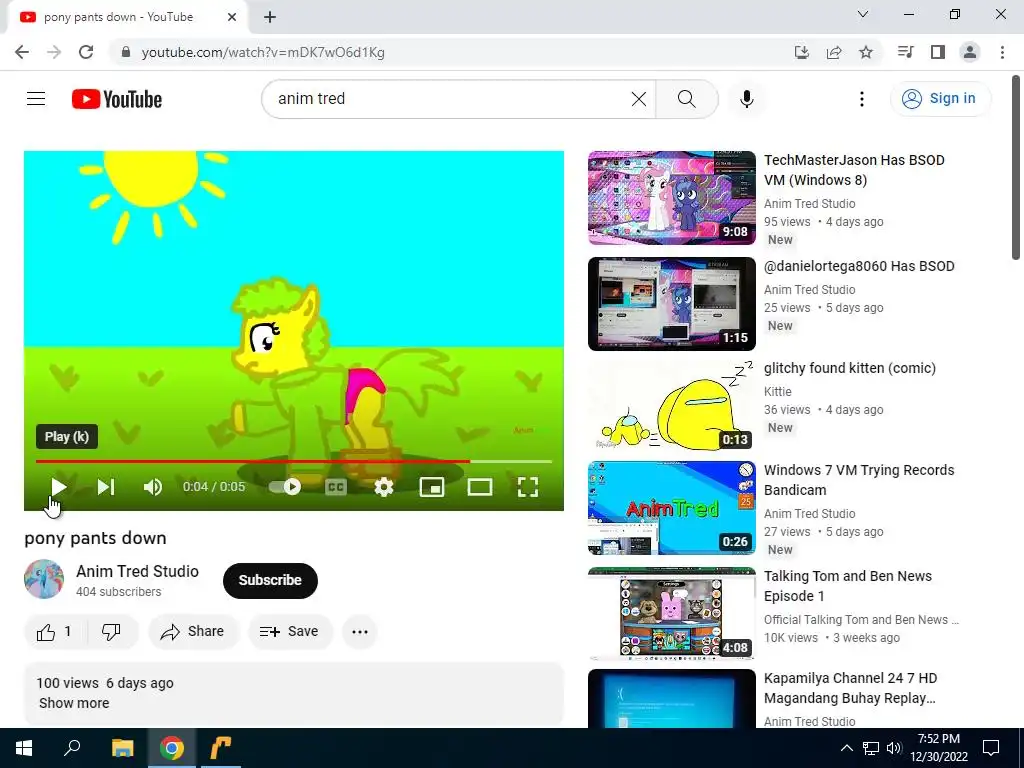Screen dimensions: 1024x768
Task: Open taskbar volume control
Action: point(894,748)
